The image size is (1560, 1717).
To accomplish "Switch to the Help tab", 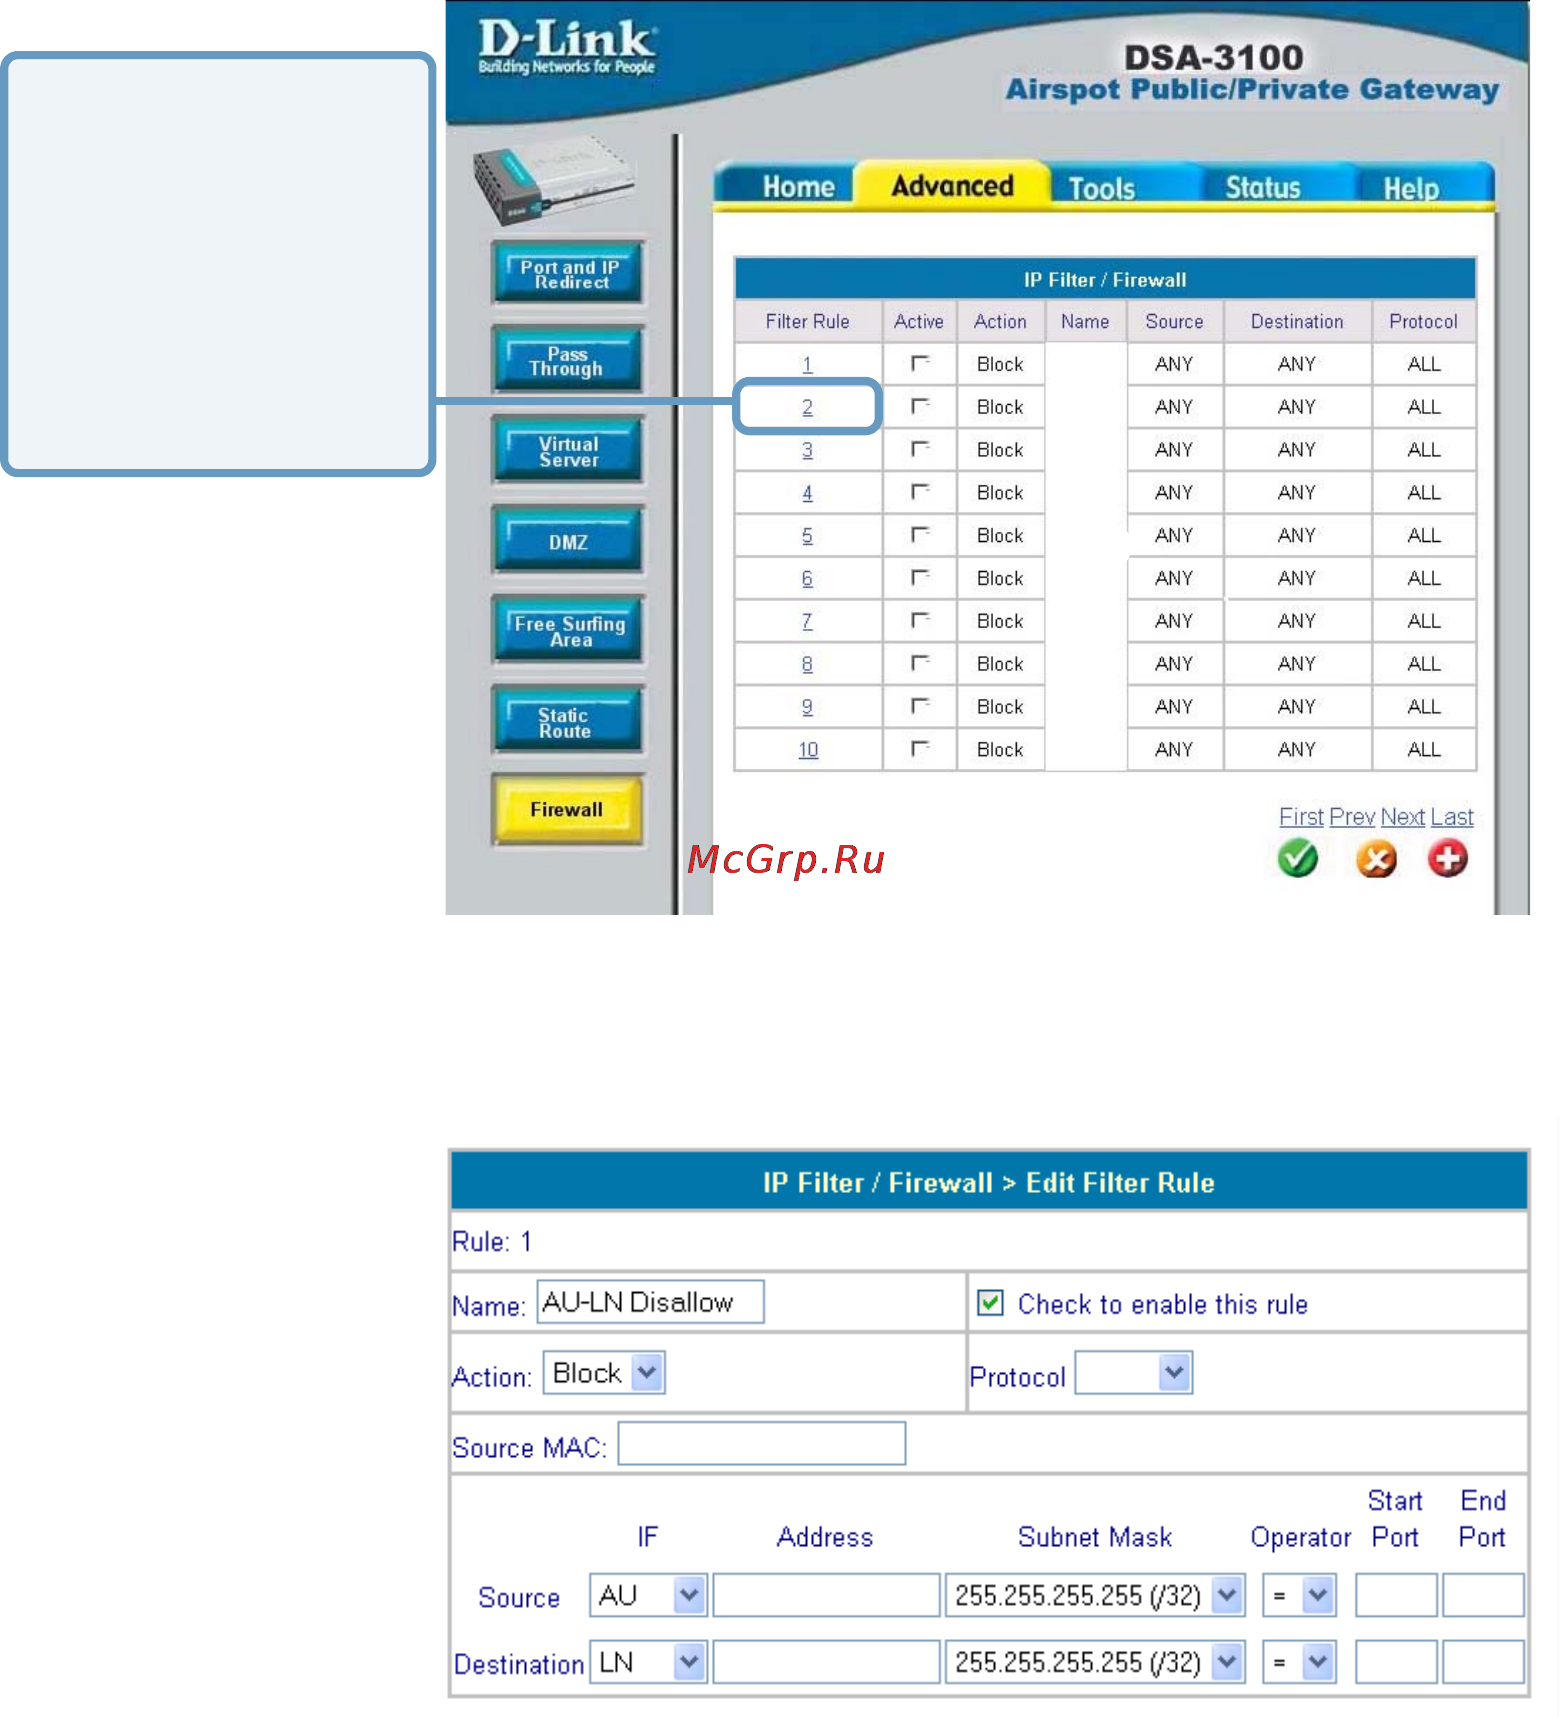I will [1411, 188].
